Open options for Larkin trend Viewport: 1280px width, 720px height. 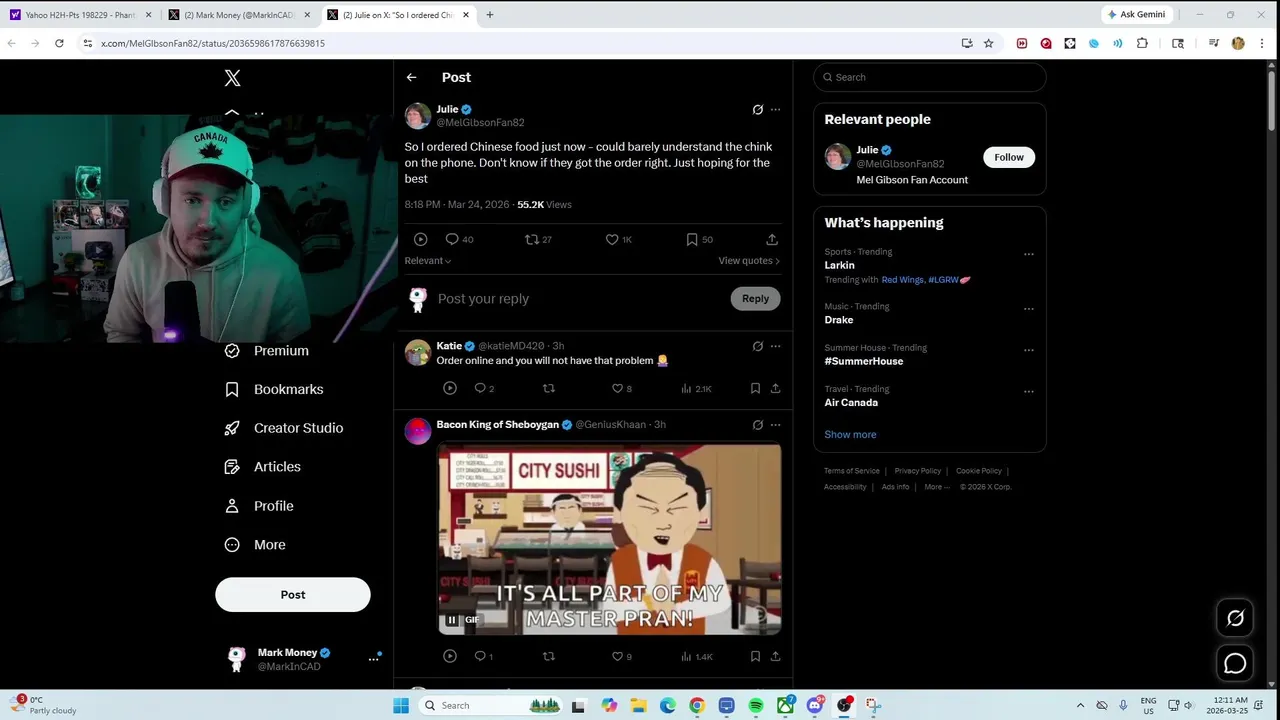tap(1028, 254)
